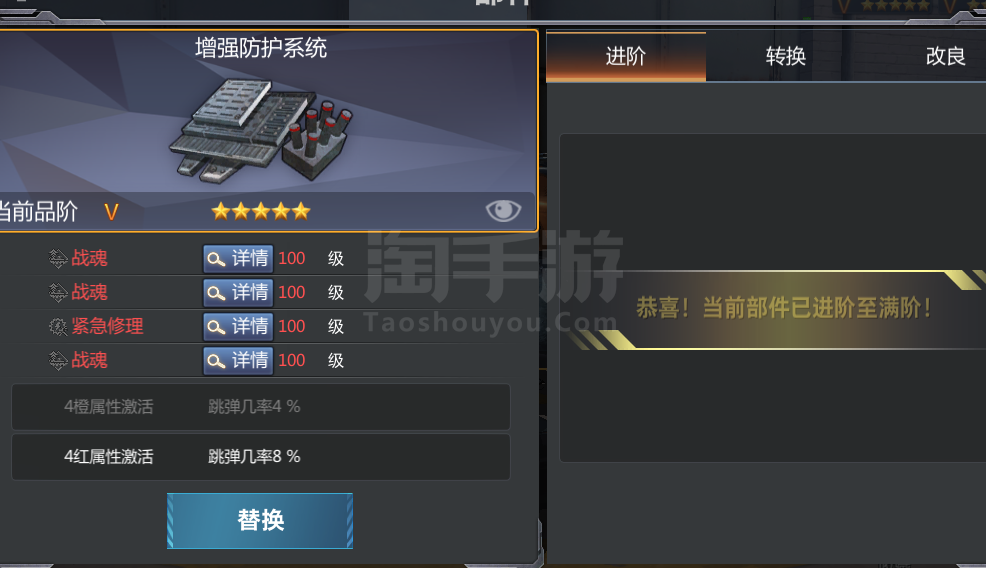The width and height of the screenshot is (986, 568).
Task: Click the 紧急修理 gear skill icon
Action: point(58,326)
